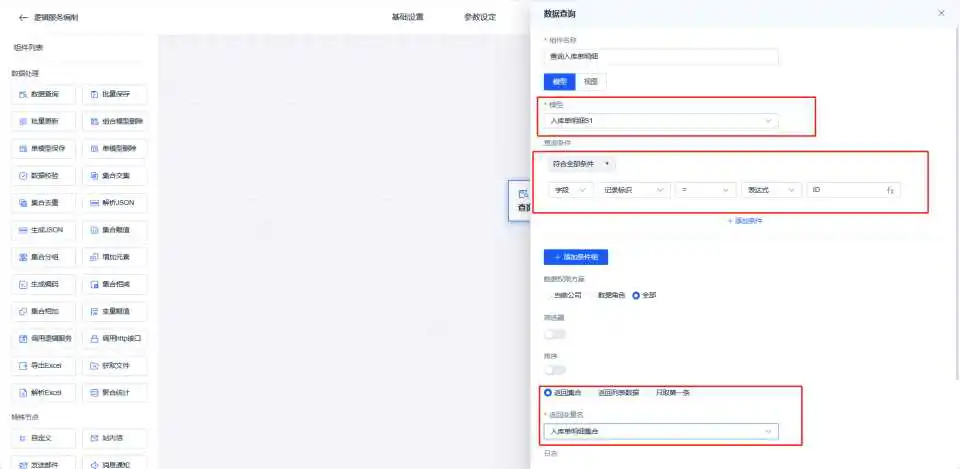This screenshot has height=469, width=960.
Task: Select the 集合分组 component
Action: pyautogui.click(x=43, y=257)
